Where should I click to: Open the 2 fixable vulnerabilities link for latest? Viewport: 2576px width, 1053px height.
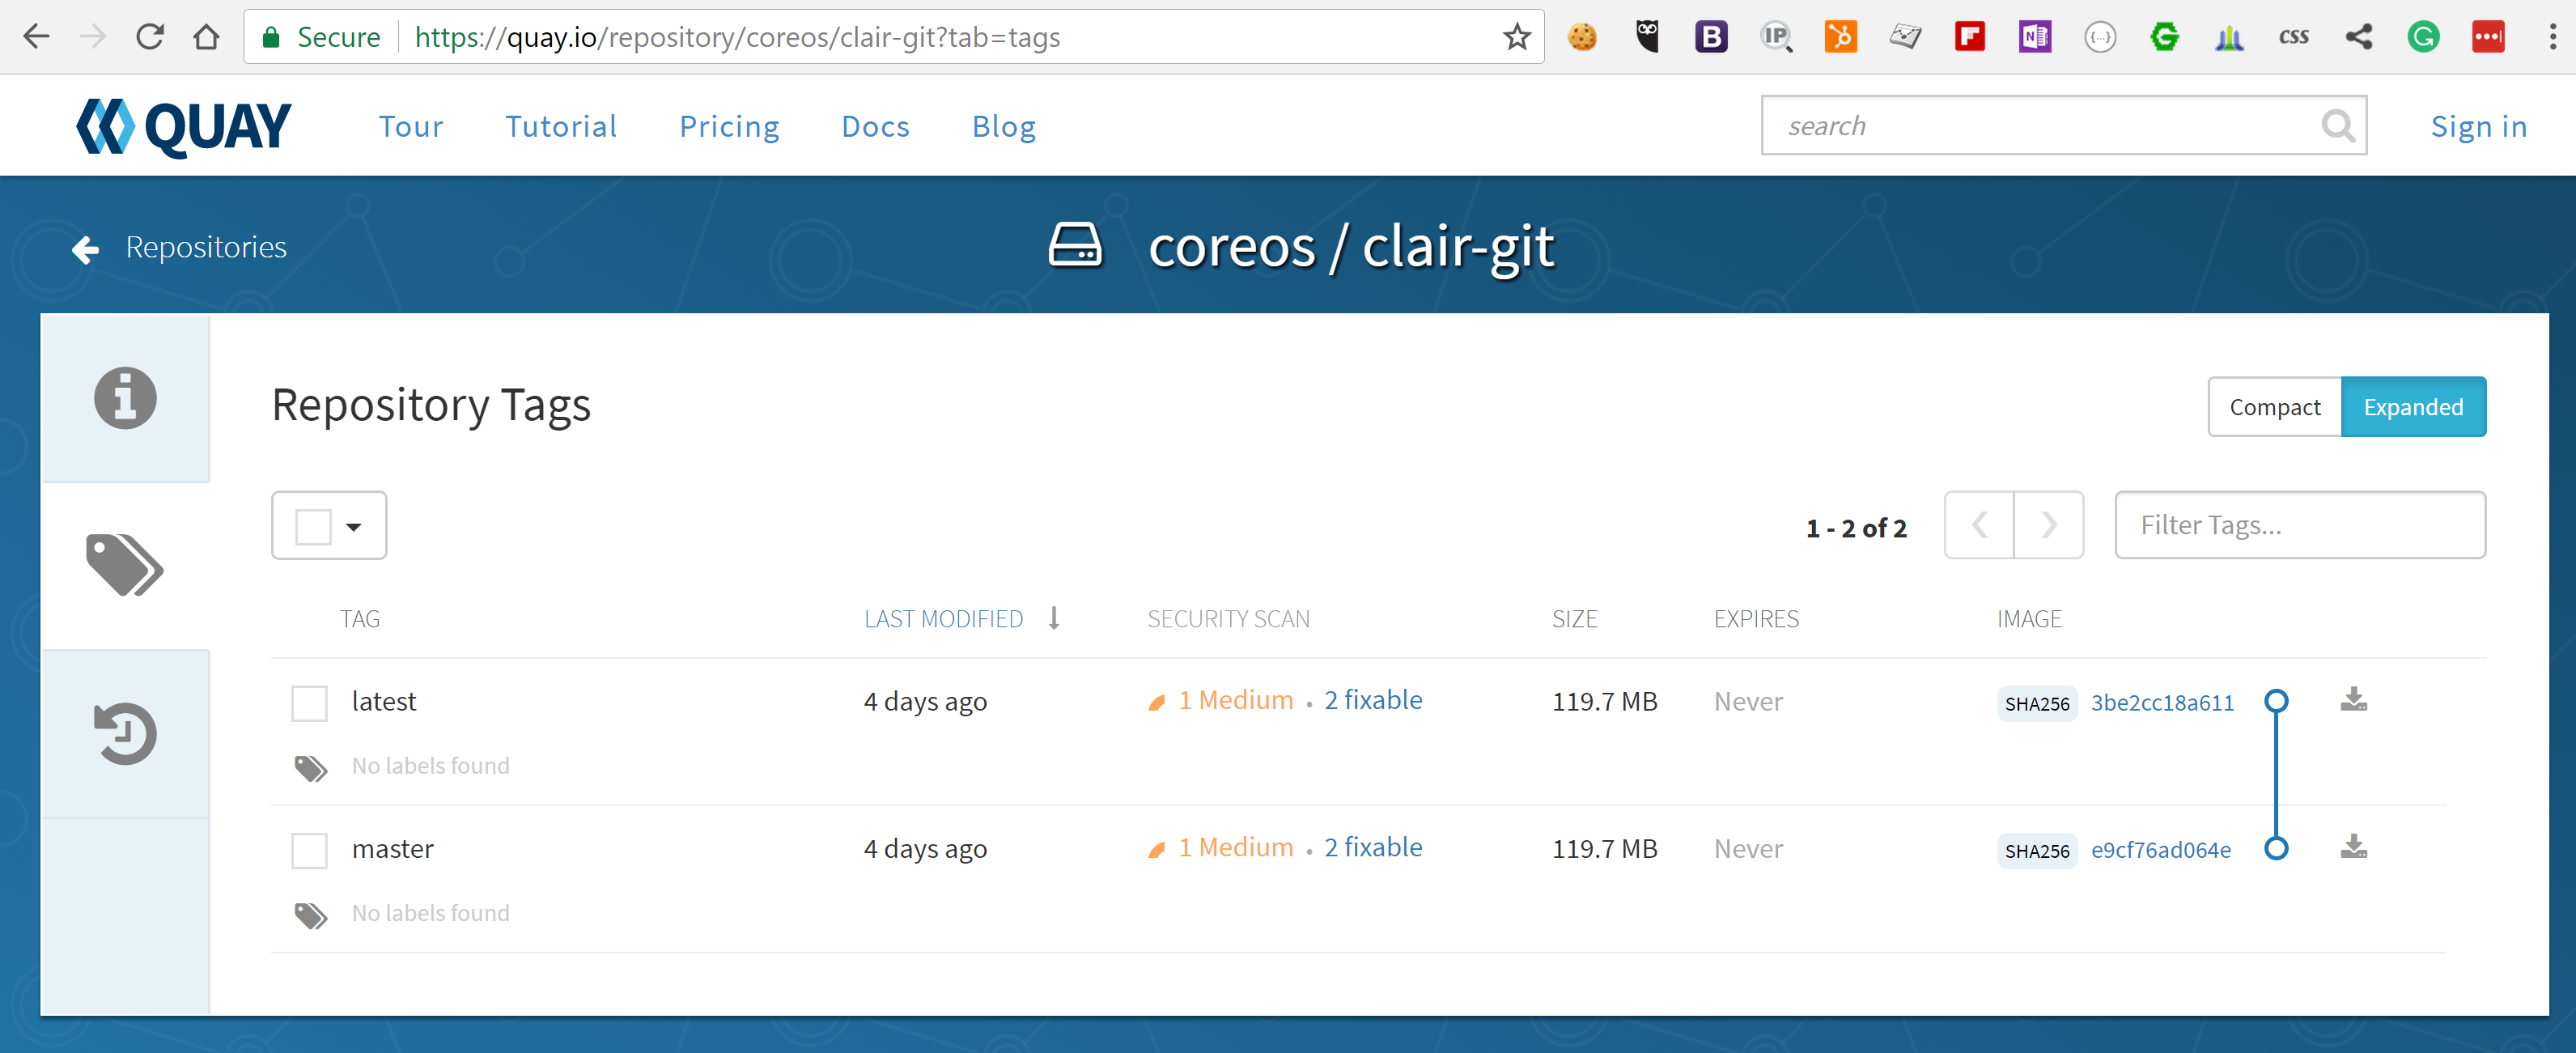point(1373,700)
